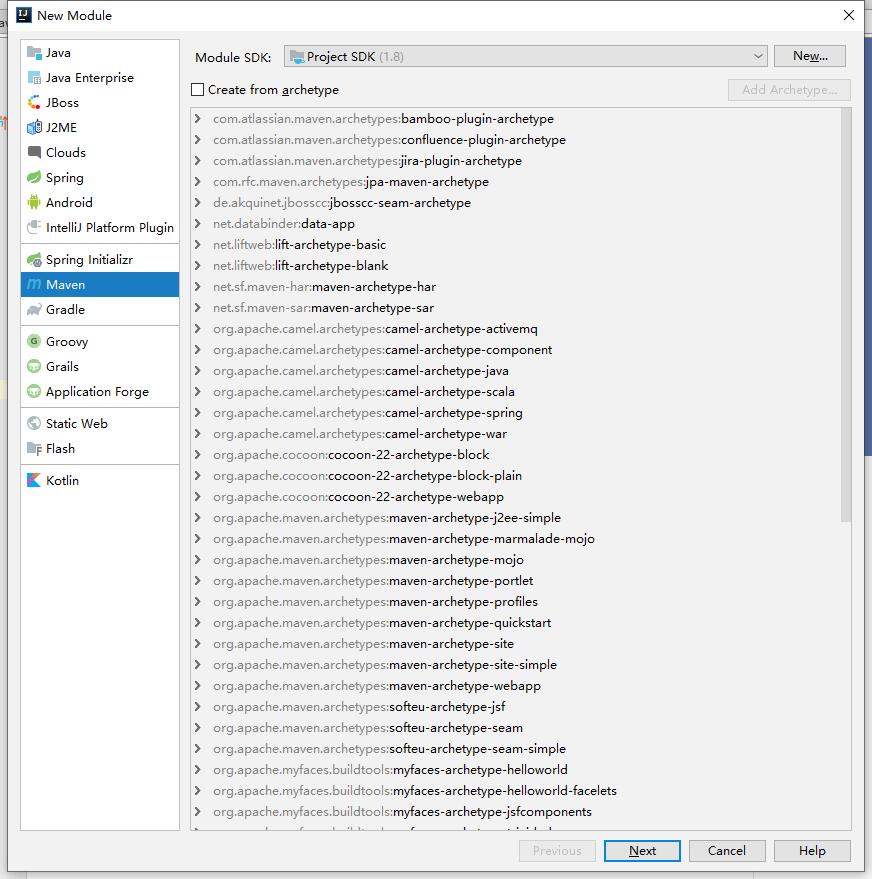Viewport: 872px width, 879px height.
Task: Expand the maven-archetype-webapp node
Action: click(198, 686)
